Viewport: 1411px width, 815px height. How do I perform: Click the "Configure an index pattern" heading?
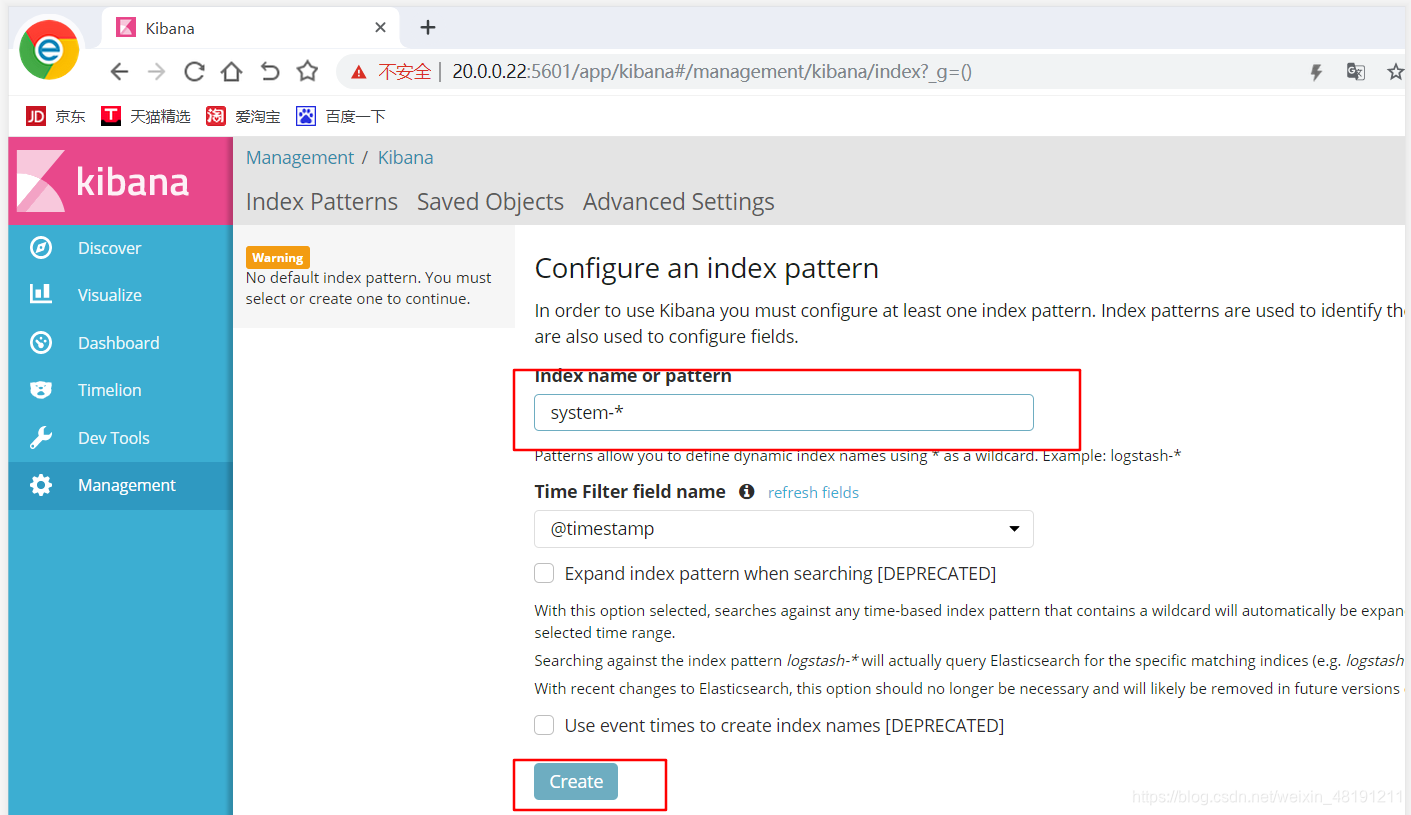pyautogui.click(x=707, y=268)
